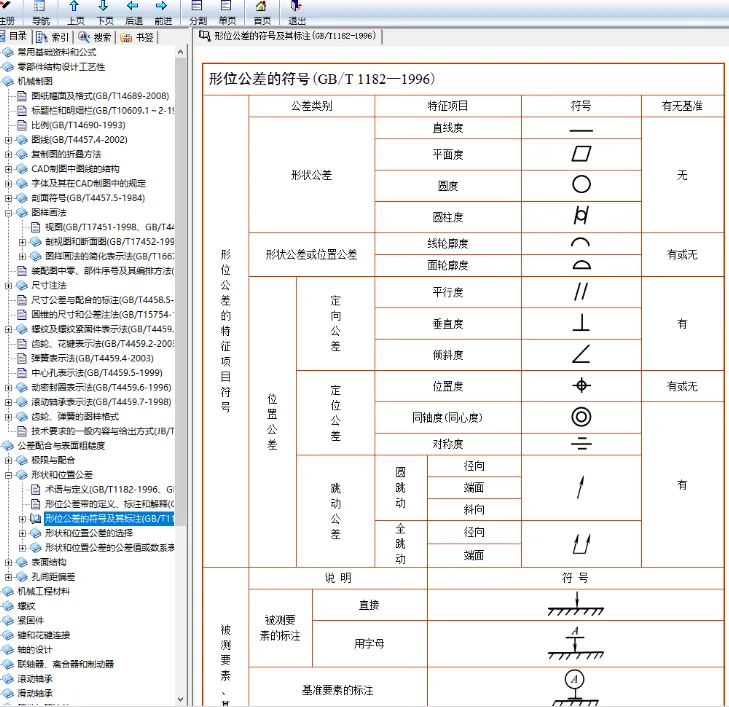Screen dimensions: 729x707
Task: Select 滑动轴承 chapter in tree
Action: 35,694
